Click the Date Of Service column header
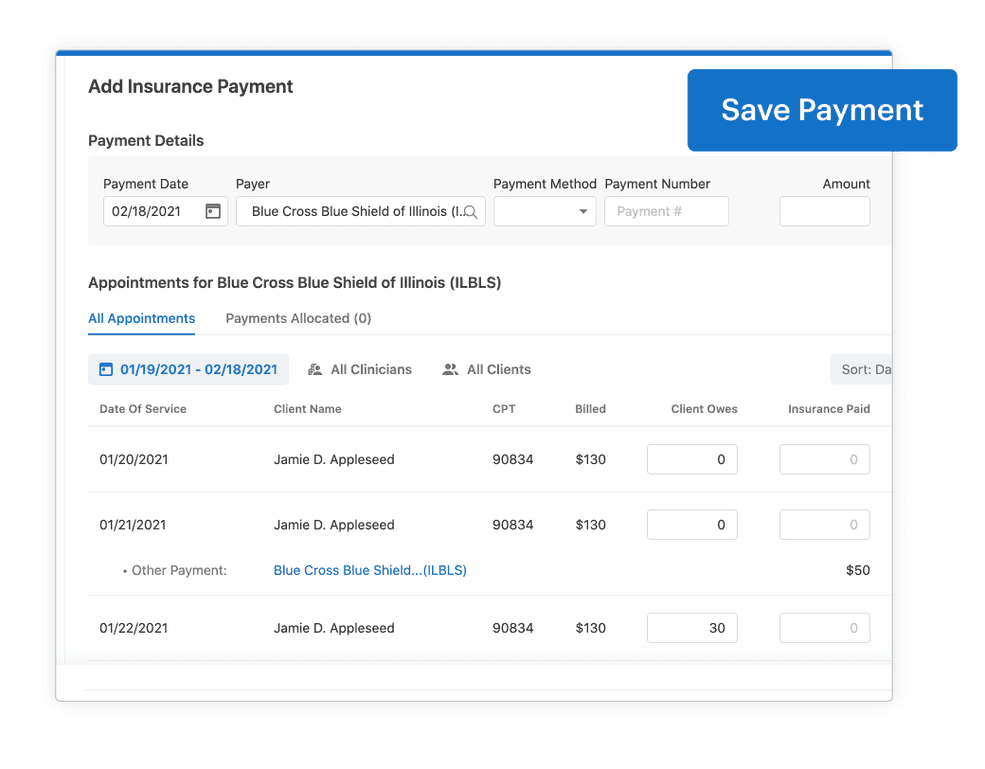The width and height of the screenshot is (985, 769). 143,409
